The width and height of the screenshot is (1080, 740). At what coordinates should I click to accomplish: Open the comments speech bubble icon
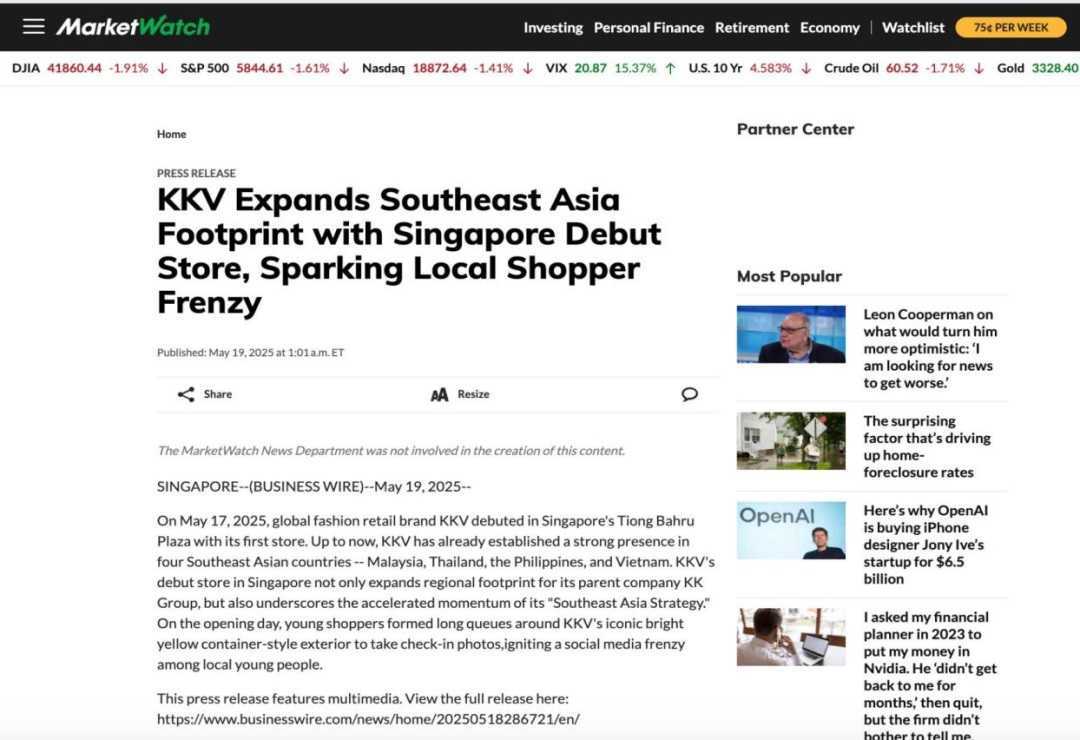point(689,394)
